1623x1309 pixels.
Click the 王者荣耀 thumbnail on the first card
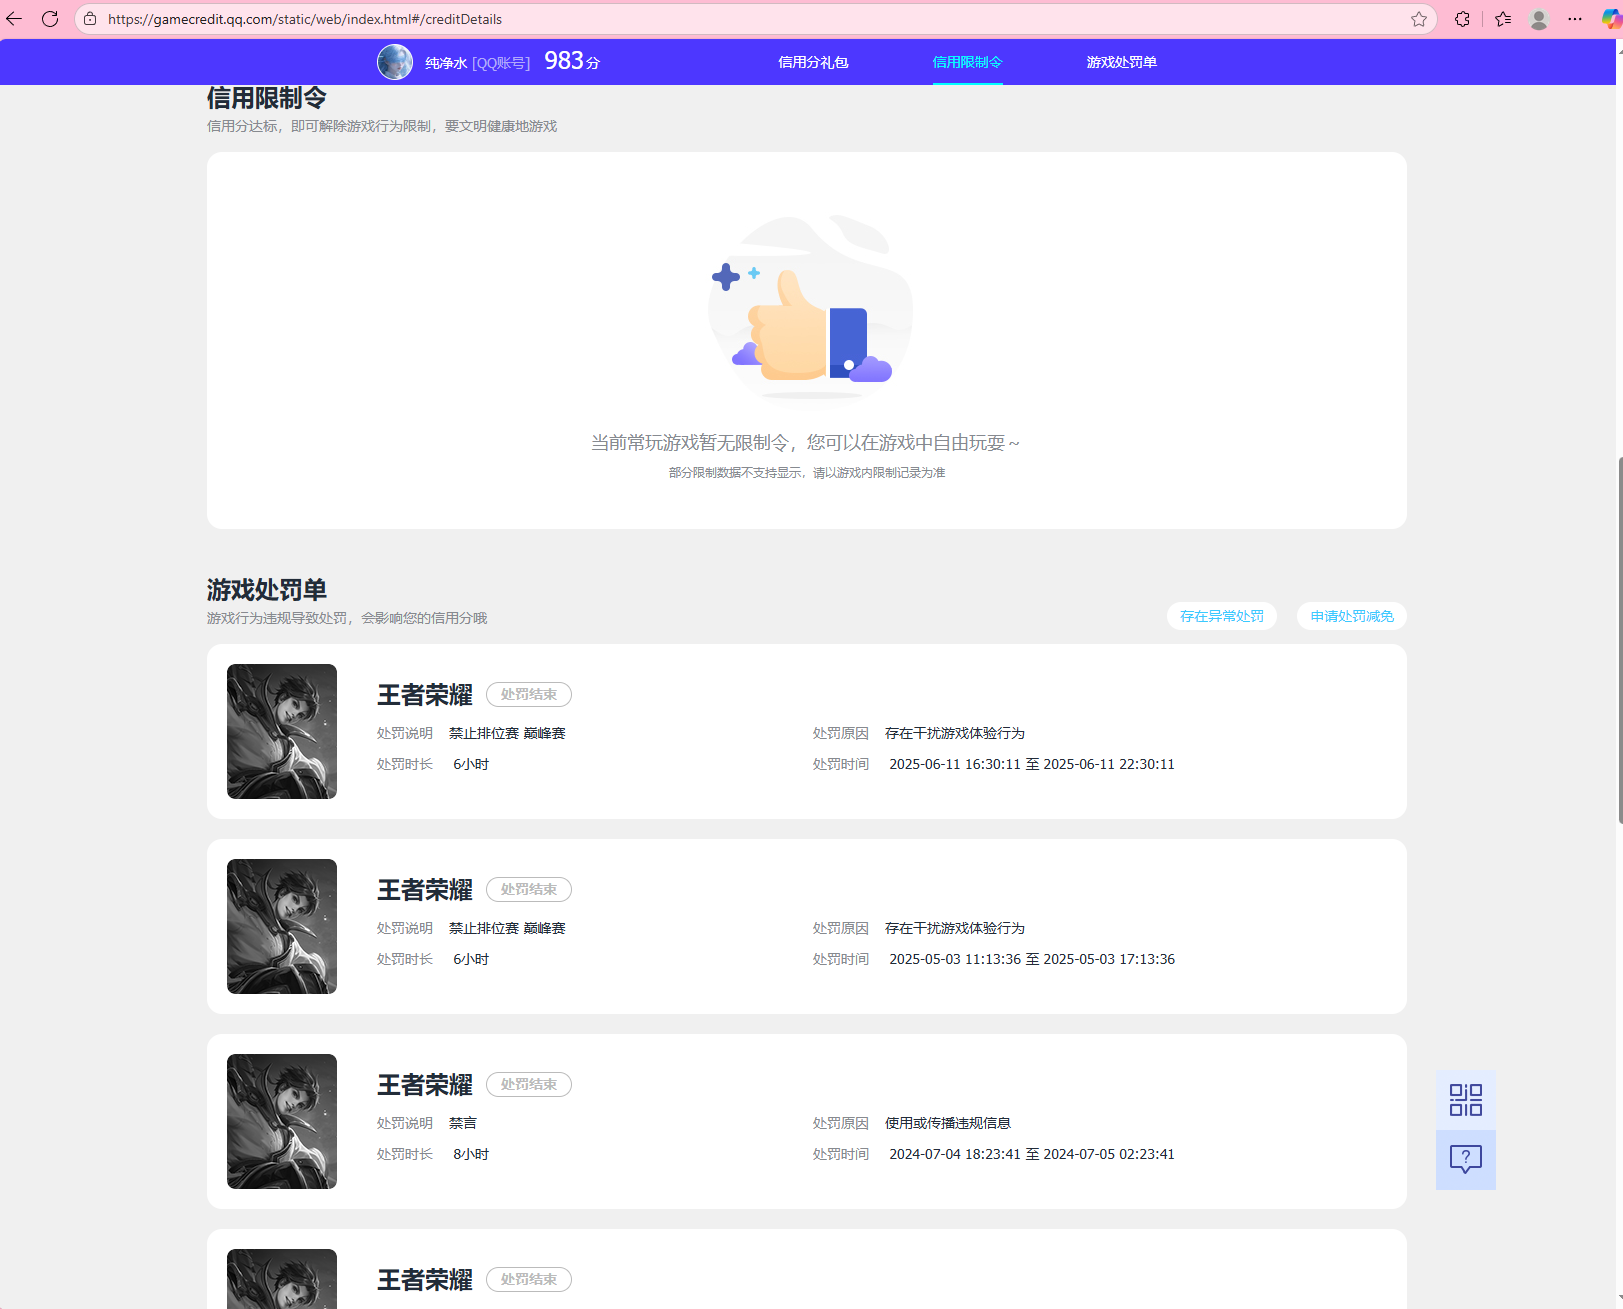pyautogui.click(x=281, y=731)
